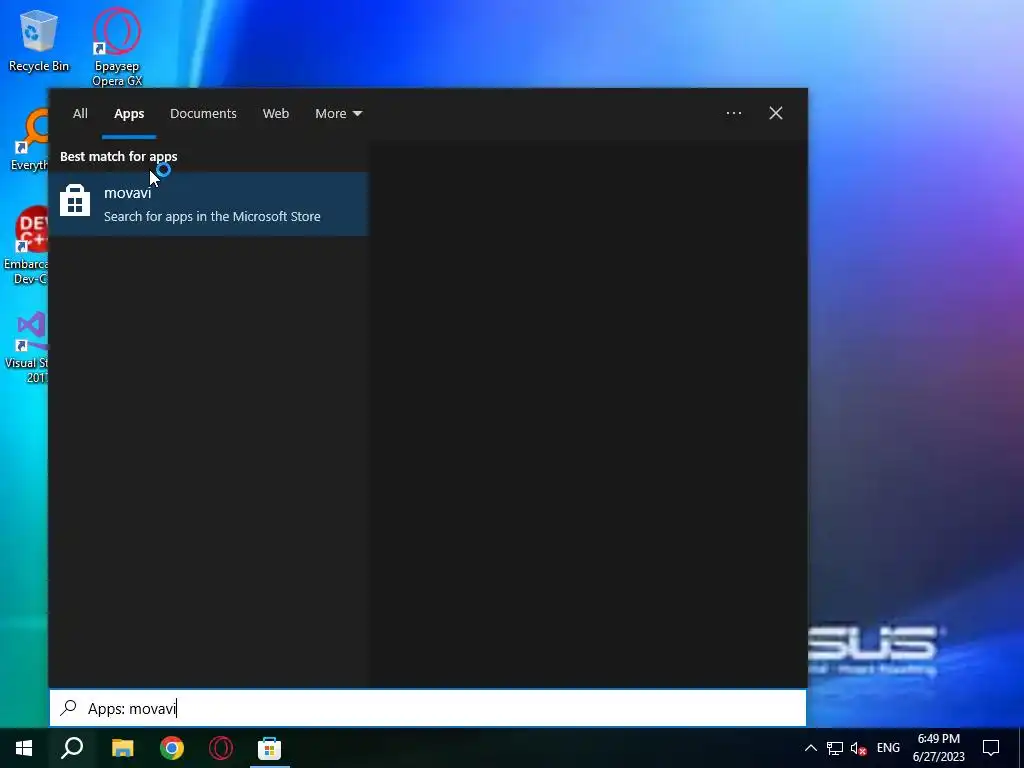Switch to the All search tab
1024x768 pixels.
click(80, 114)
